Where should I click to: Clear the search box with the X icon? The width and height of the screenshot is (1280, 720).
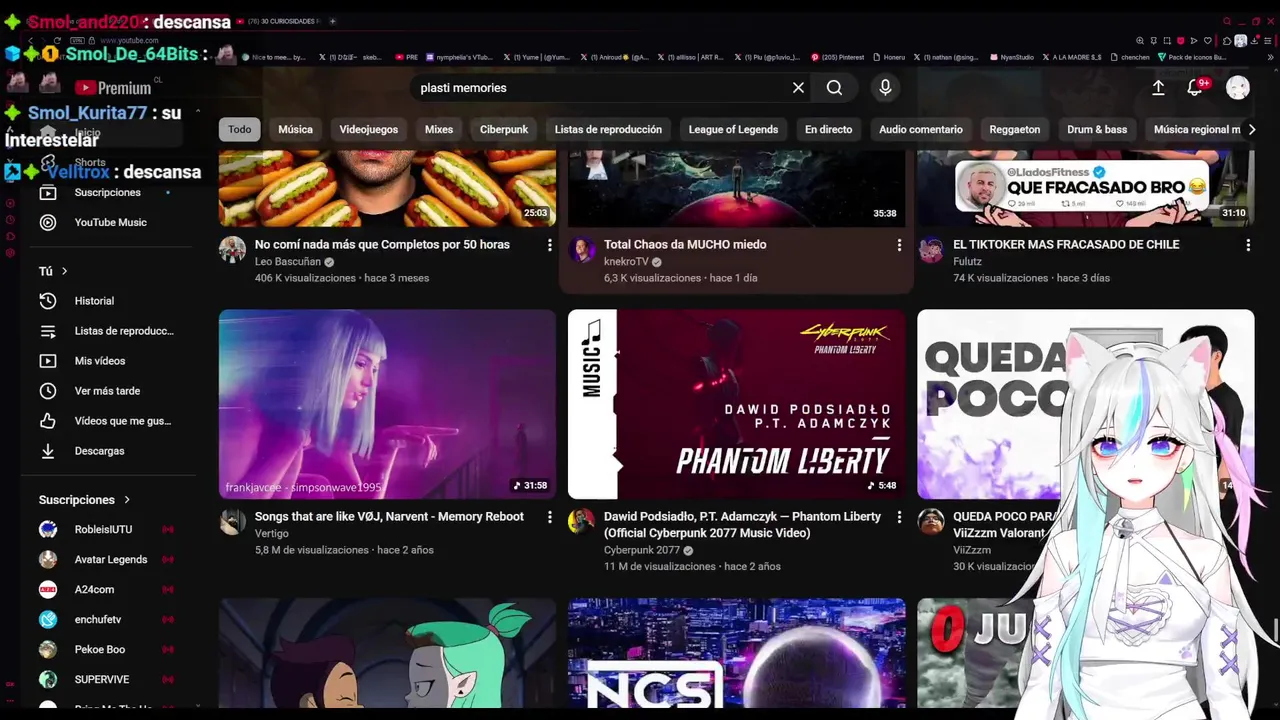[798, 88]
